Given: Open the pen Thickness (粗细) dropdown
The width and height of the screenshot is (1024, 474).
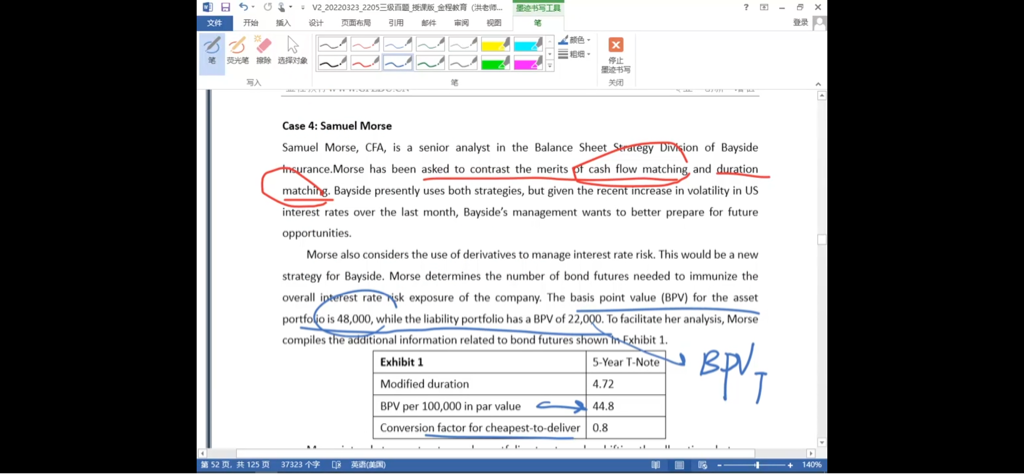Looking at the screenshot, I should (x=574, y=54).
